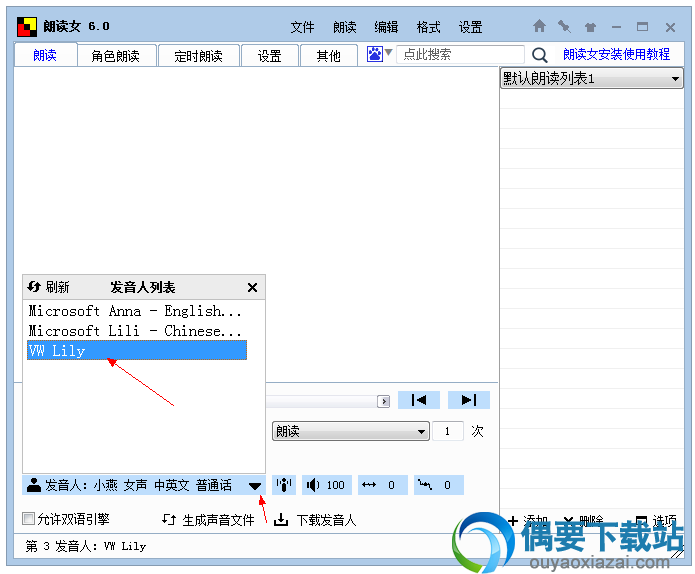
Task: Close the 发音人列表 panel
Action: [252, 288]
